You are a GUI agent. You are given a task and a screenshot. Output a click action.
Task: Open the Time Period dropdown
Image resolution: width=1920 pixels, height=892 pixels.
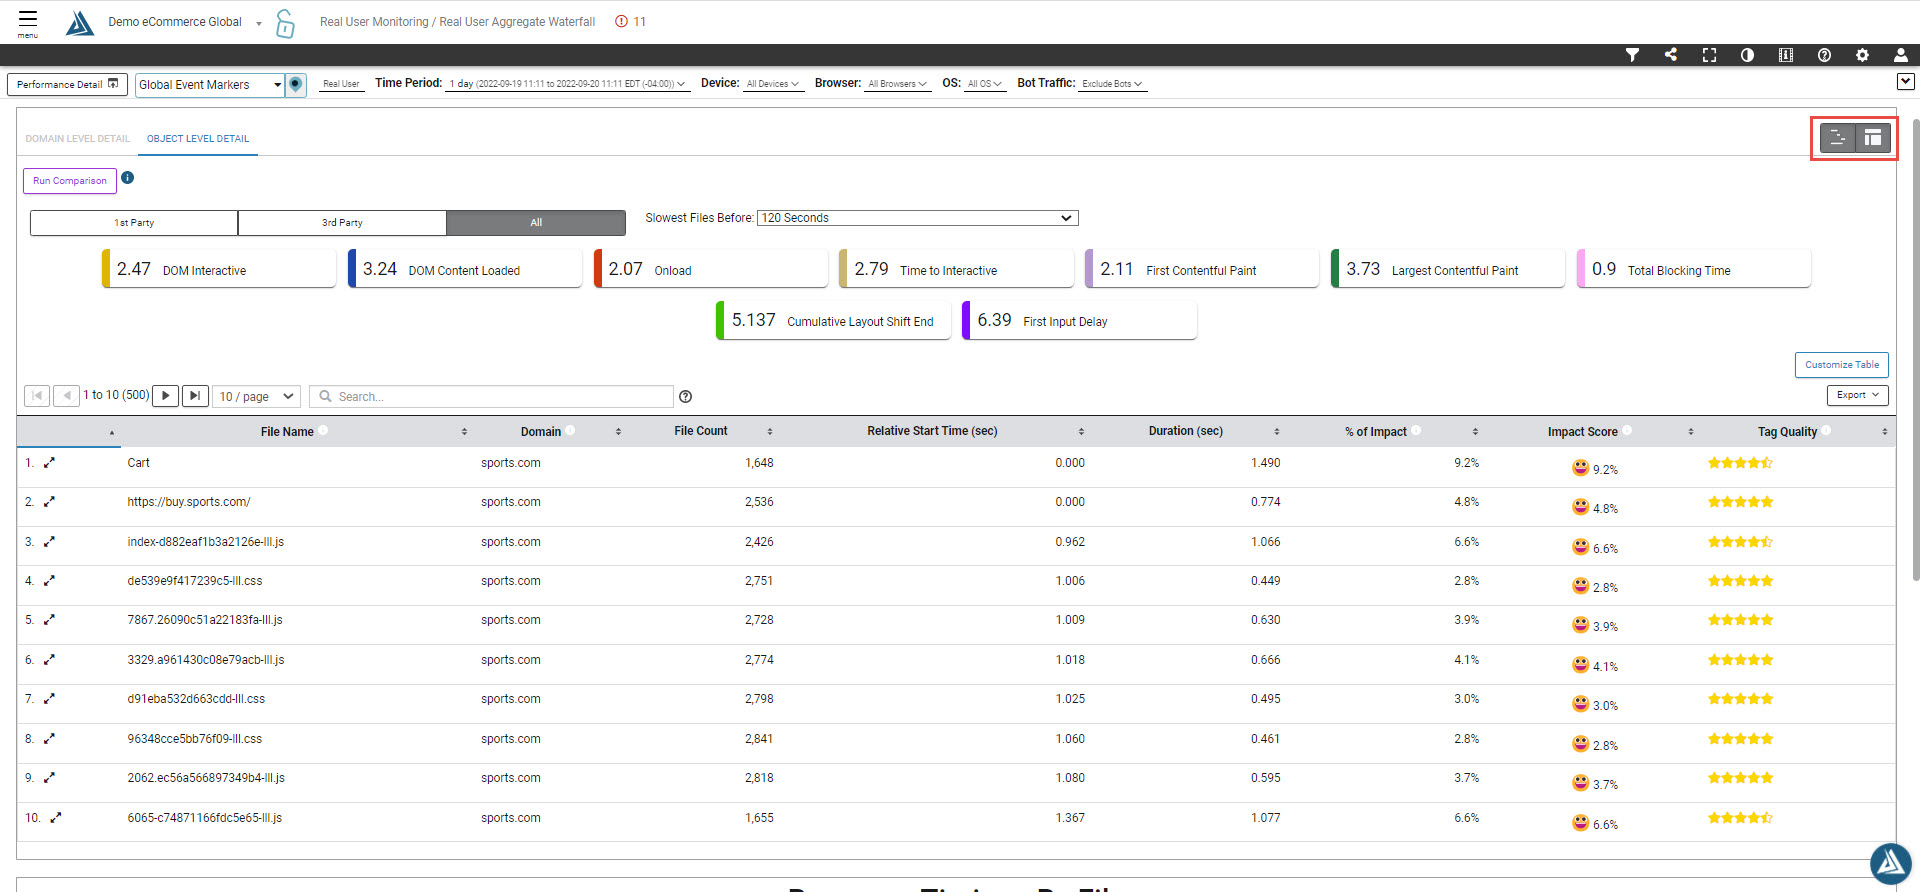[567, 84]
